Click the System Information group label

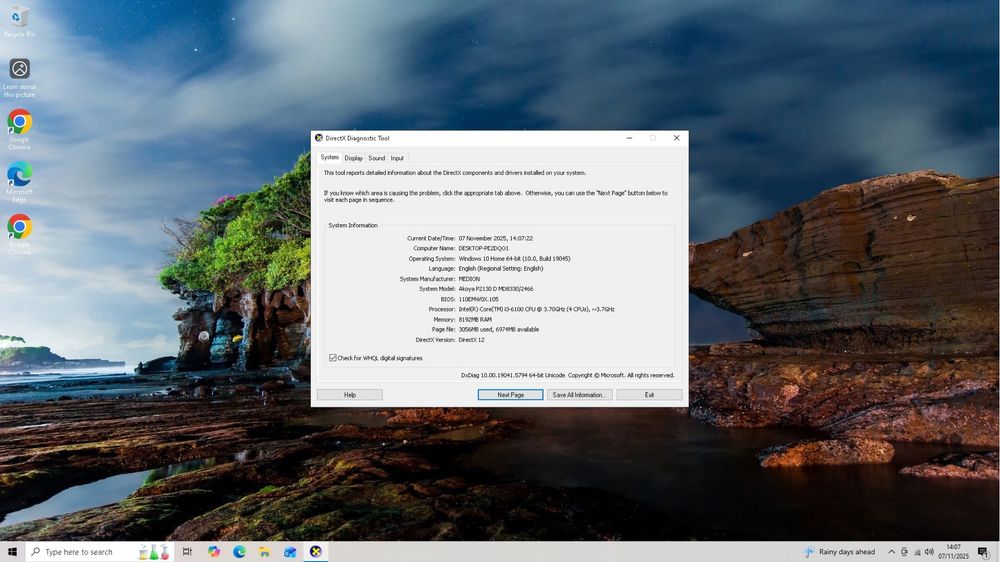click(x=353, y=225)
